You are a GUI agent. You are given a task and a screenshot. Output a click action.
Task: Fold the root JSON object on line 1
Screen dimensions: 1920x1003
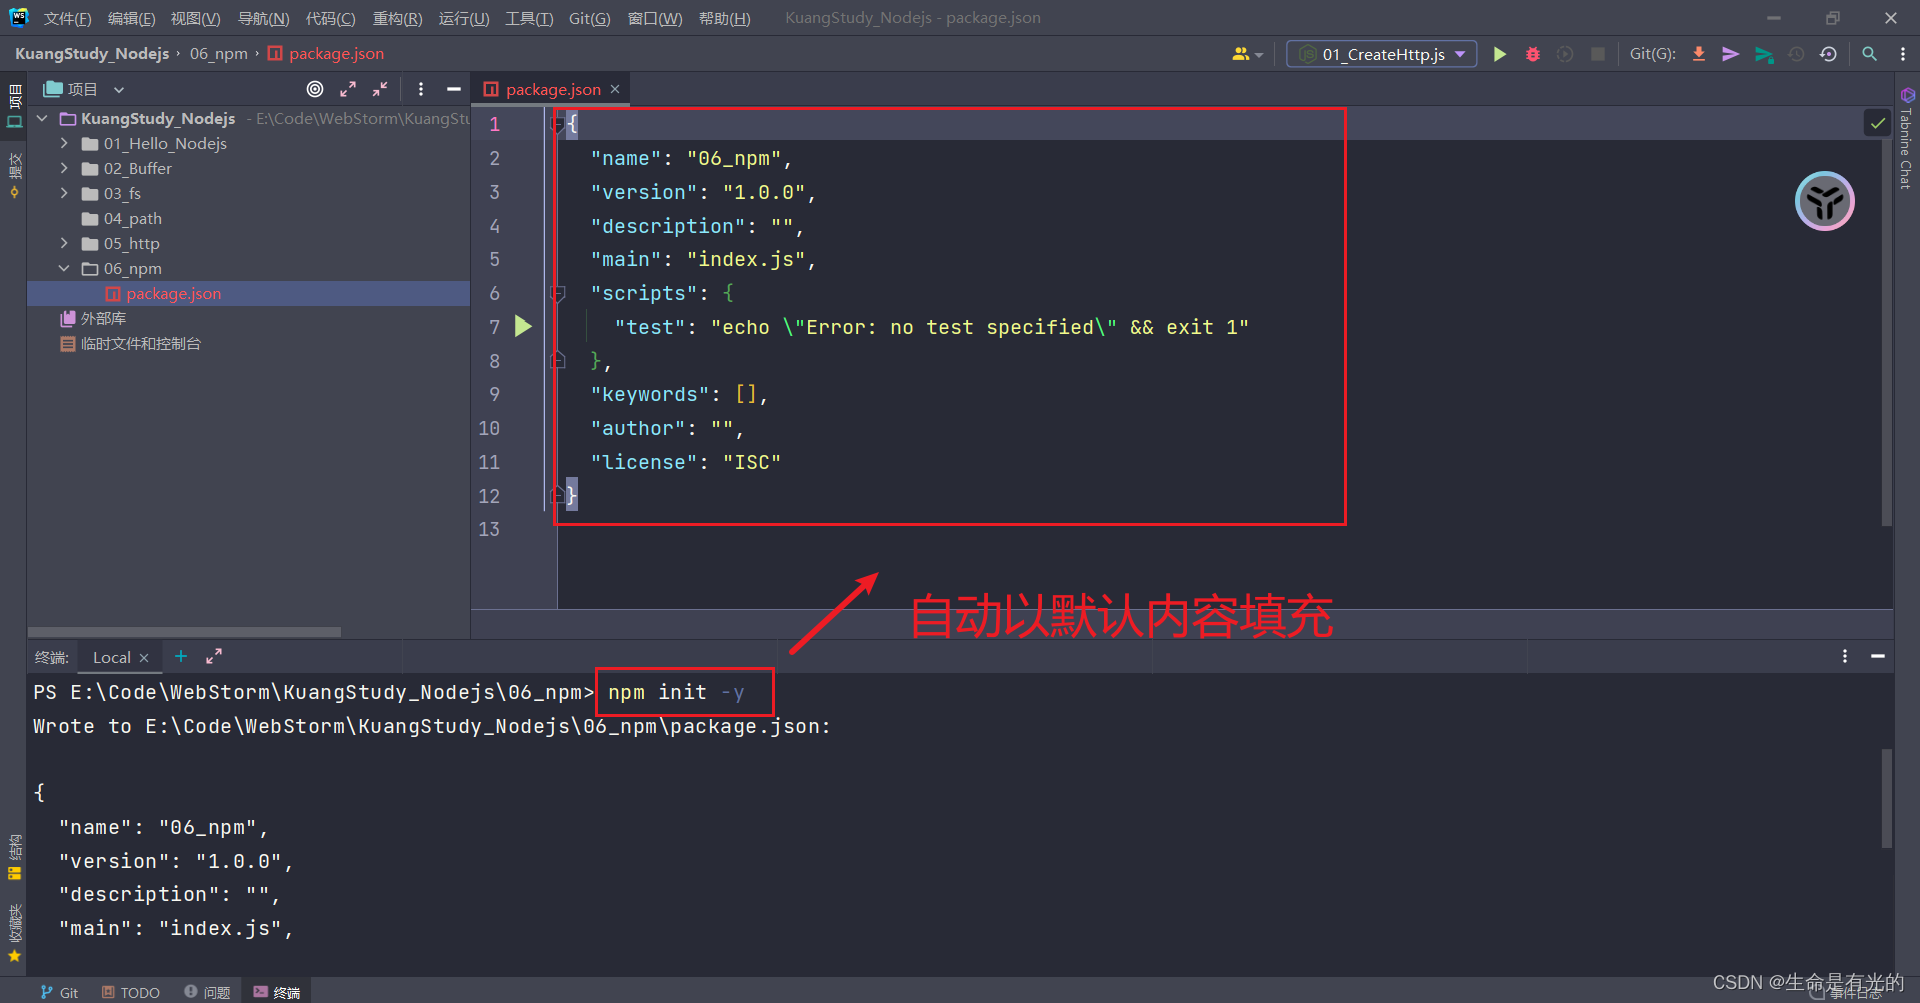click(558, 124)
